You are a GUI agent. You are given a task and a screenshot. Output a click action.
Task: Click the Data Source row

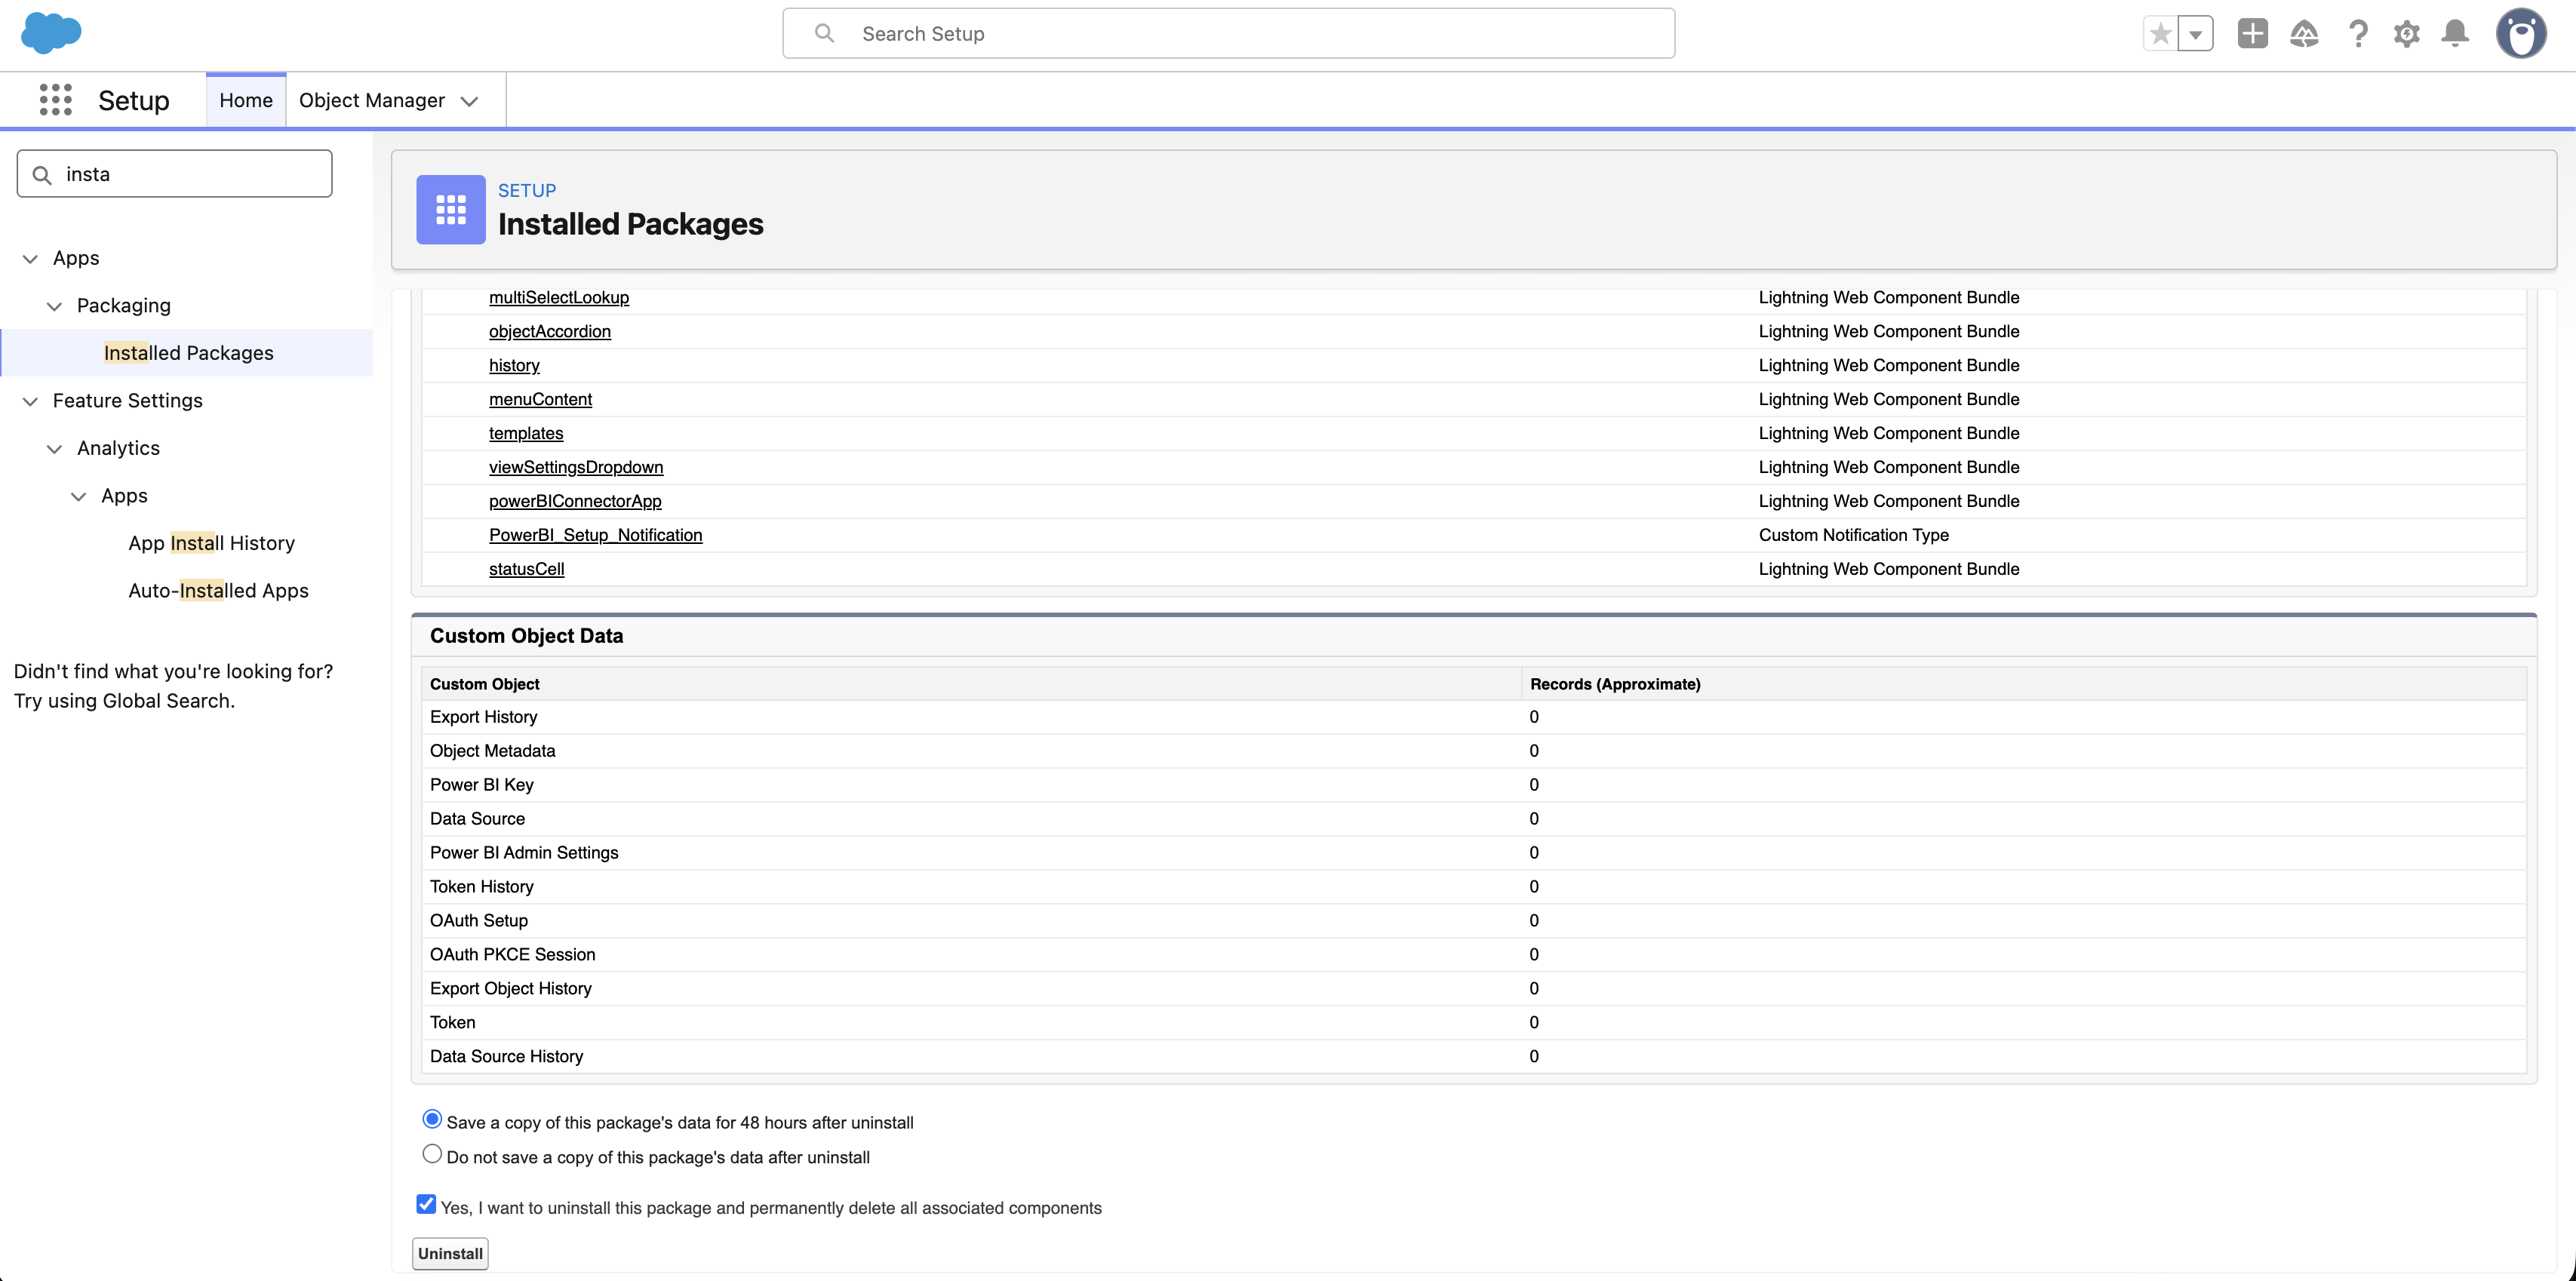coord(1474,819)
